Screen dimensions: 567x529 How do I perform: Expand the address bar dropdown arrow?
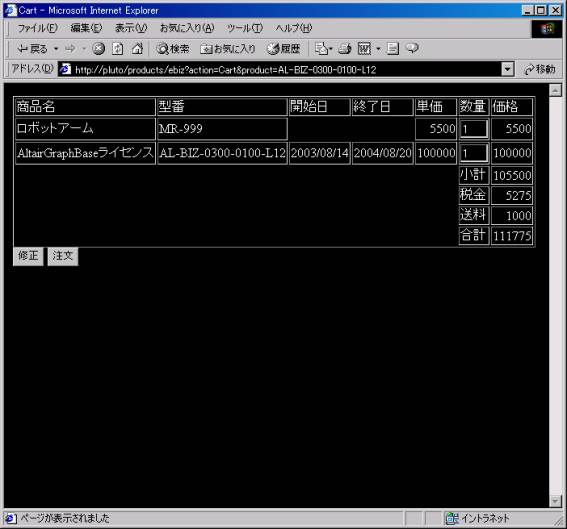pyautogui.click(x=507, y=69)
